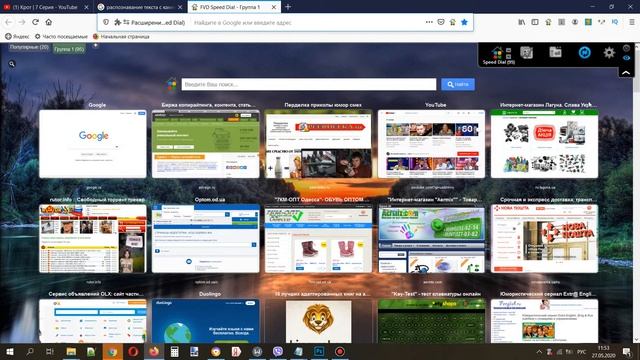Click the blue bookmark star

point(464,22)
